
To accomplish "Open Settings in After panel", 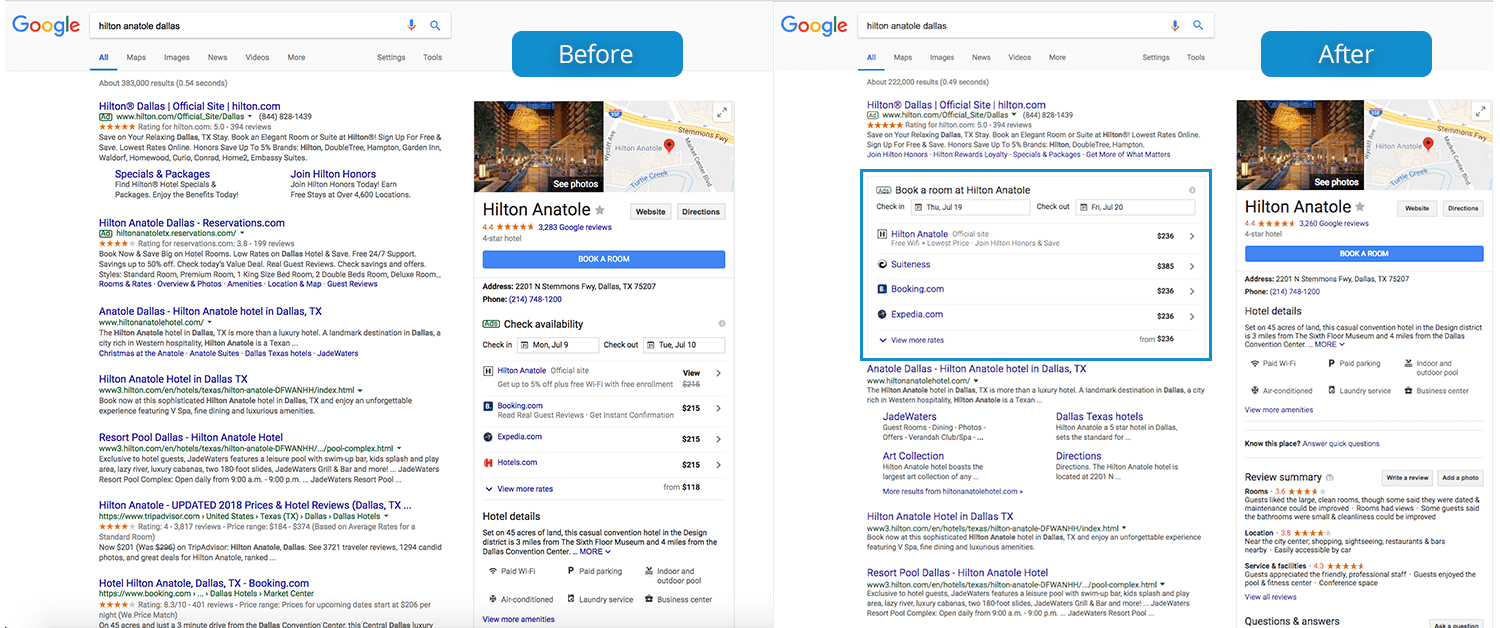I will click(x=1156, y=58).
